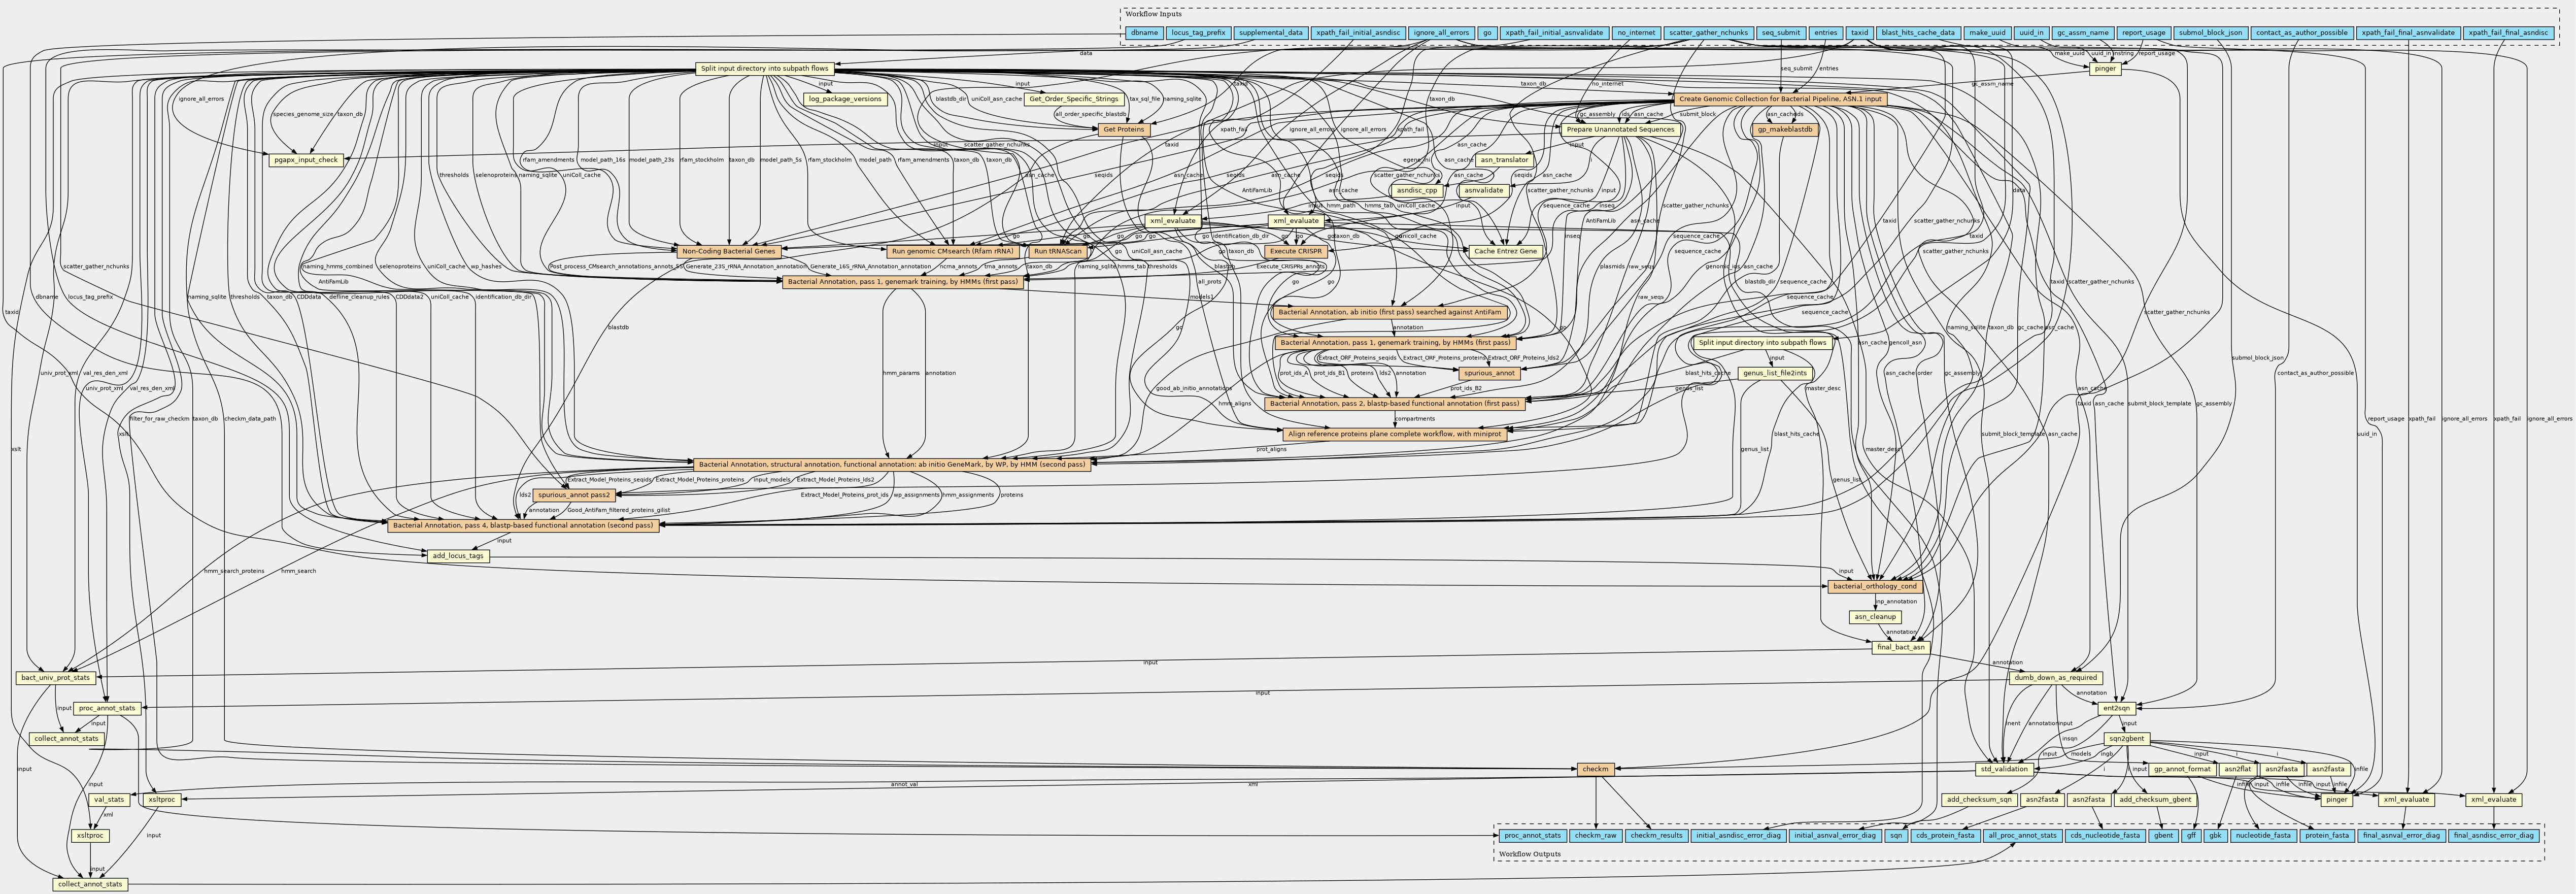
Task: Select the Prepare Unannotated Sequences node
Action: [1619, 130]
